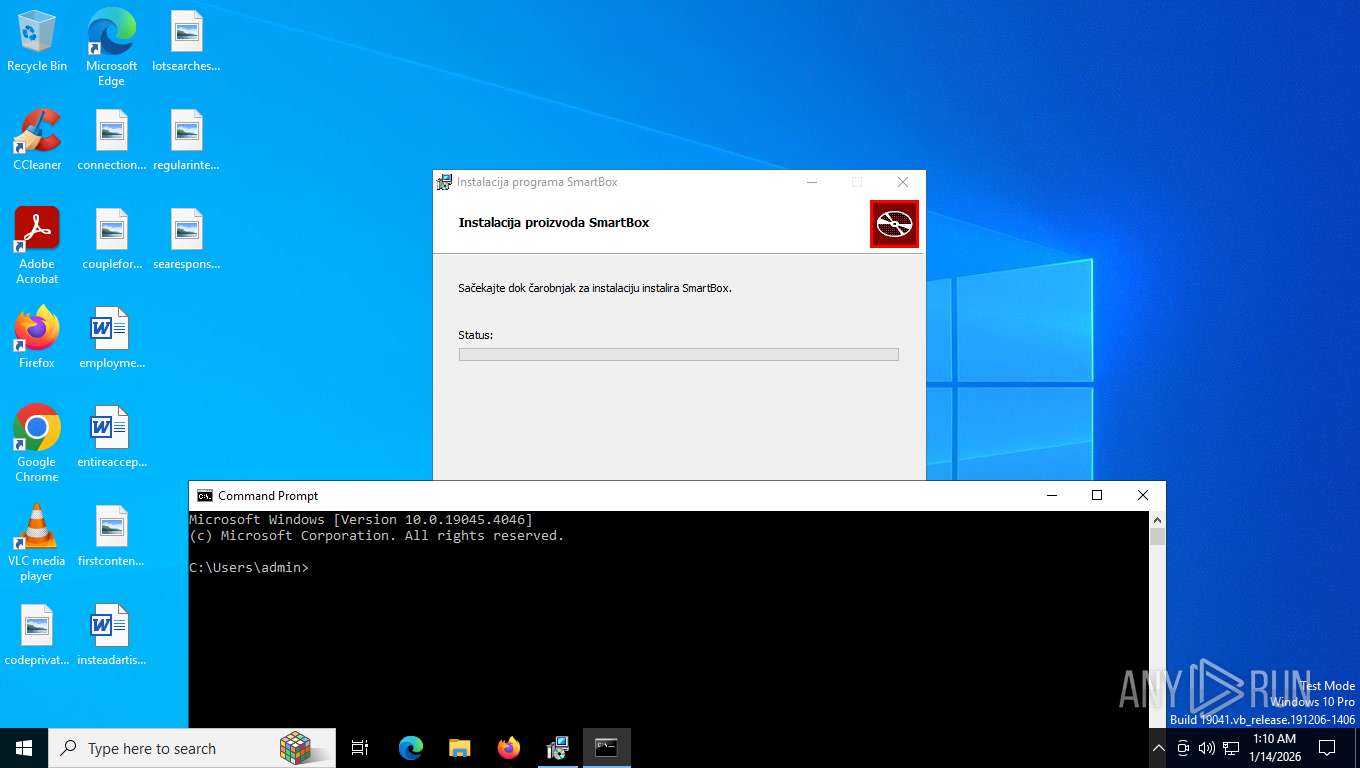Open the Windows Start menu
Viewport: 1360px width, 768px height.
(24, 748)
